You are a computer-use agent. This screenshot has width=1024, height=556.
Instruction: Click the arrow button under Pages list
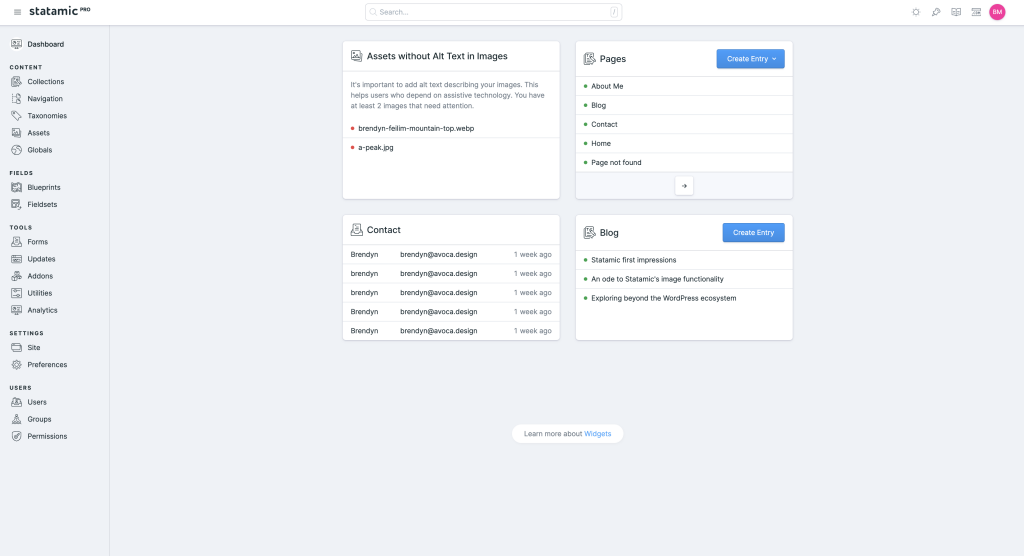tap(684, 185)
